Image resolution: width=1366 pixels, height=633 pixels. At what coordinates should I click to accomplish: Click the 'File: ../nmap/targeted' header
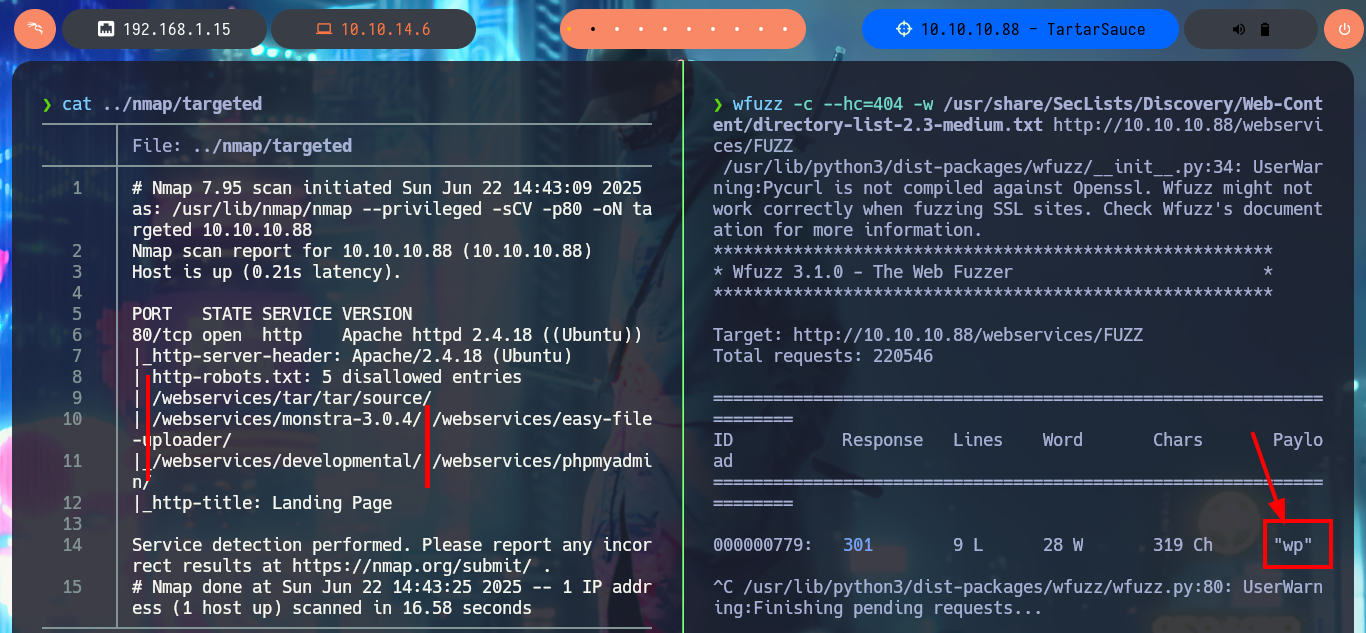pos(242,146)
